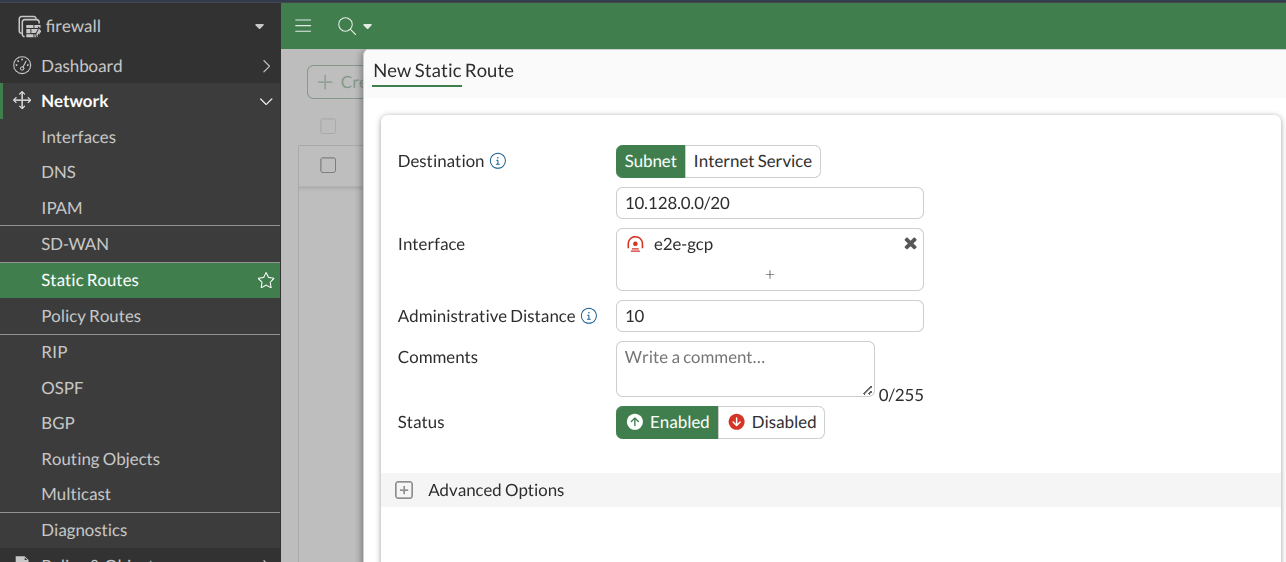
Task: Click the New Static Route title
Action: (x=443, y=71)
